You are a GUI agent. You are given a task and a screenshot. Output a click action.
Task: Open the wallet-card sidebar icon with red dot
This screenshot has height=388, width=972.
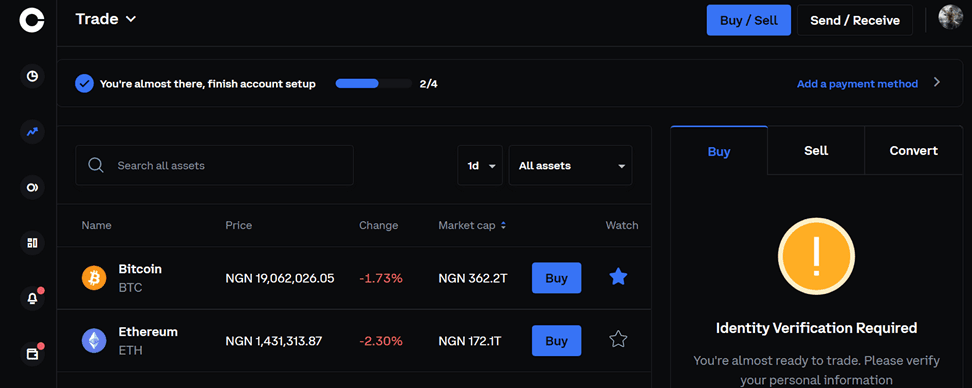32,355
